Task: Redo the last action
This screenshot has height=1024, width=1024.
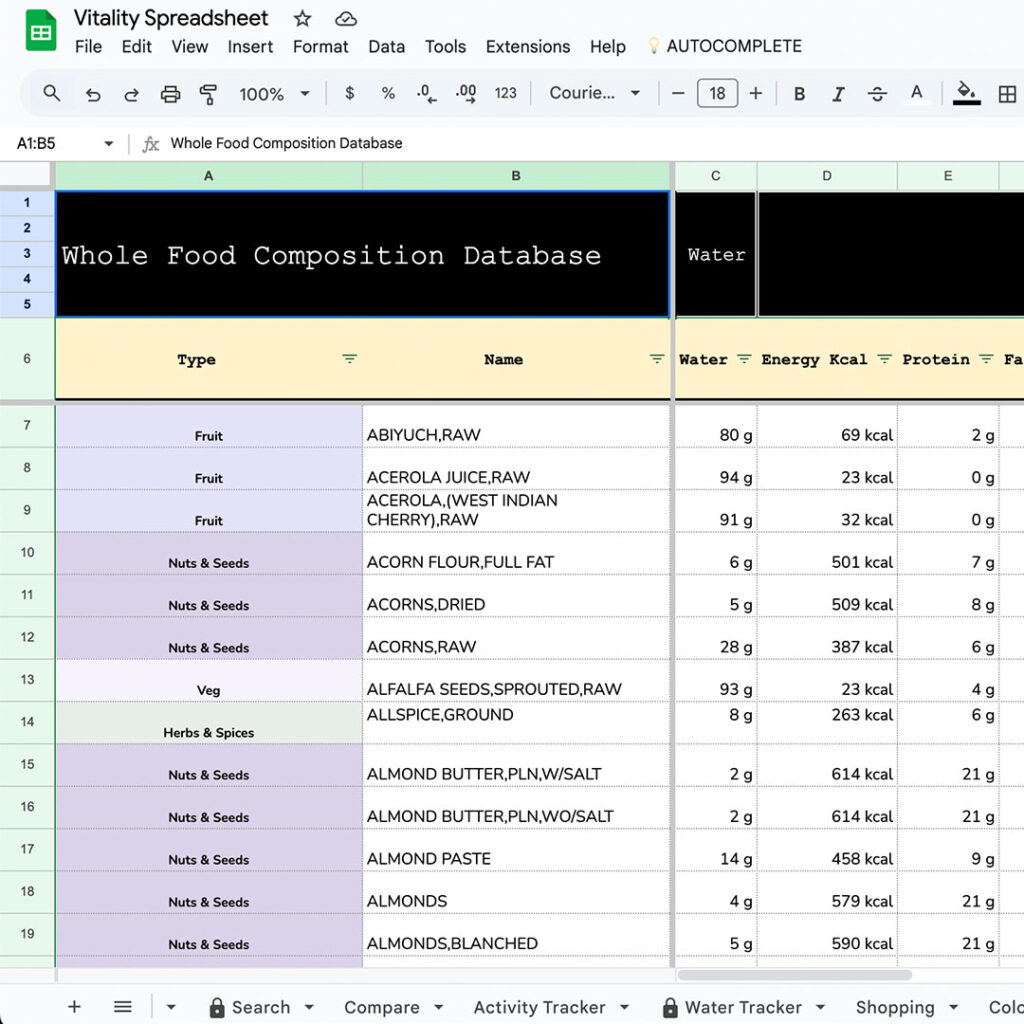Action: point(131,94)
